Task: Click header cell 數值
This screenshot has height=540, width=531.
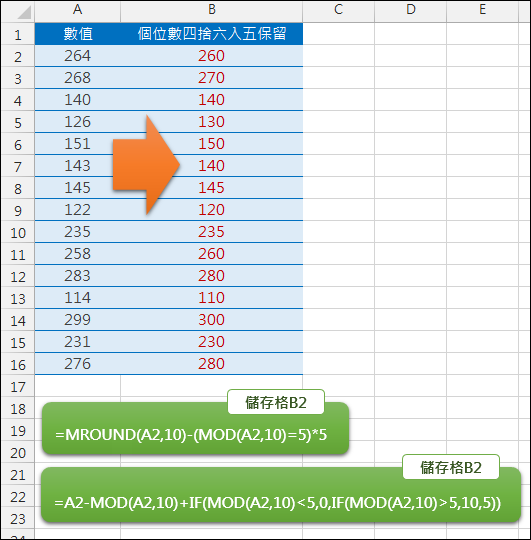Action: (77, 34)
